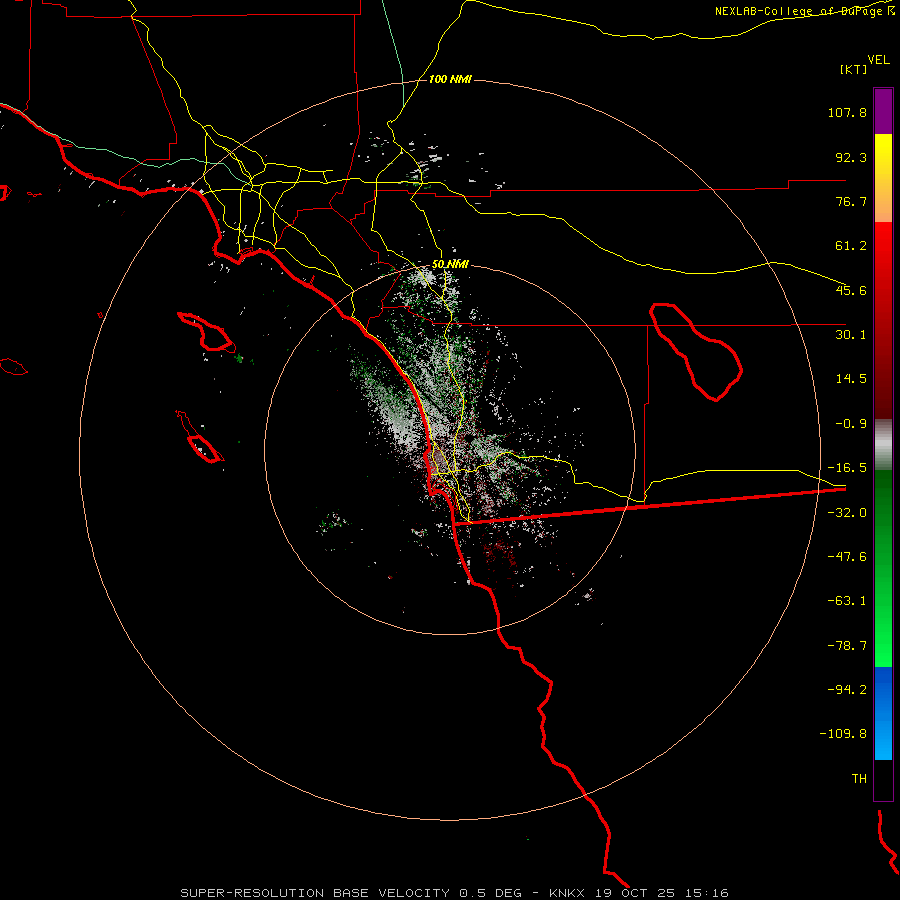Click the 50 NMI range ring label

pyautogui.click(x=450, y=265)
